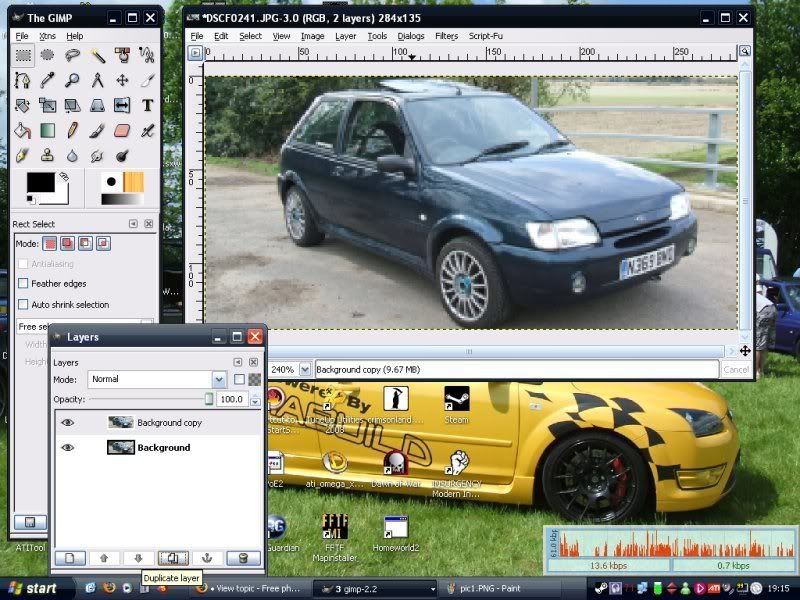The height and width of the screenshot is (600, 800).
Task: Open the Filters menu
Action: (x=446, y=36)
